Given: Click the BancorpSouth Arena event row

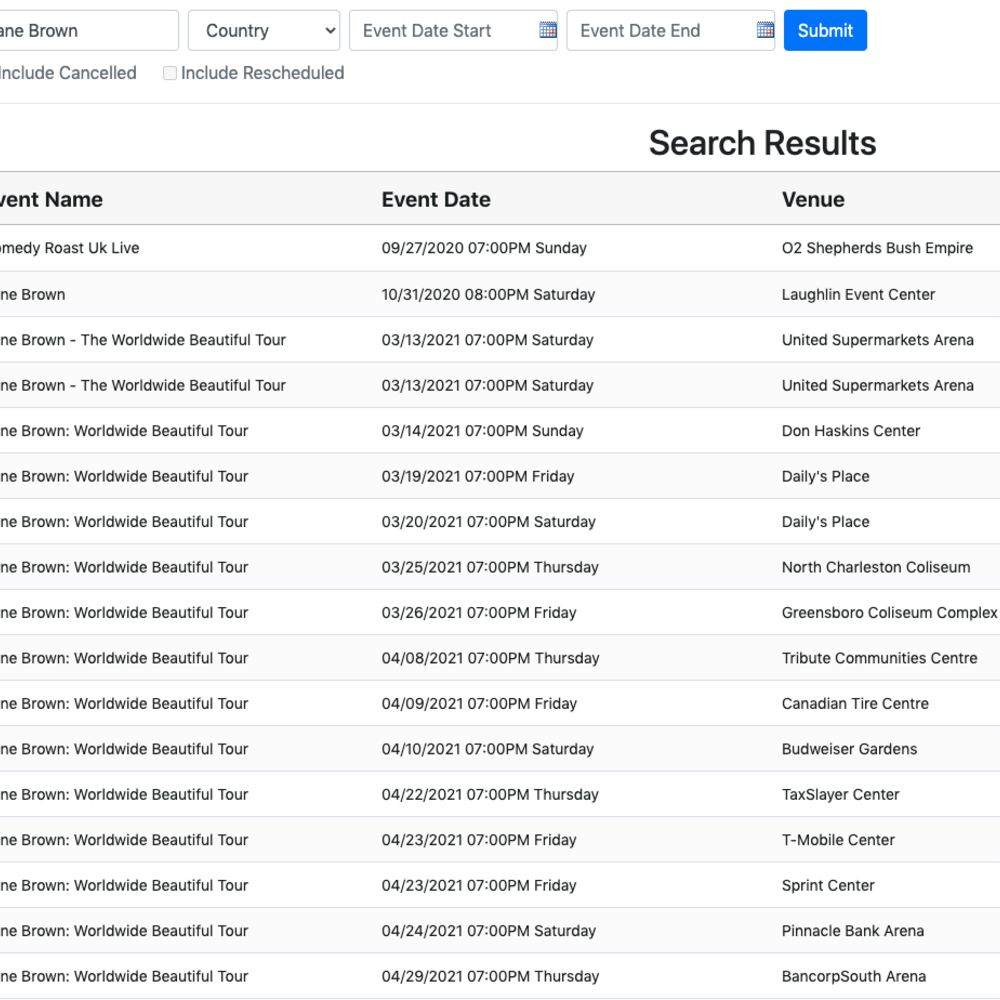Looking at the screenshot, I should (x=854, y=976).
